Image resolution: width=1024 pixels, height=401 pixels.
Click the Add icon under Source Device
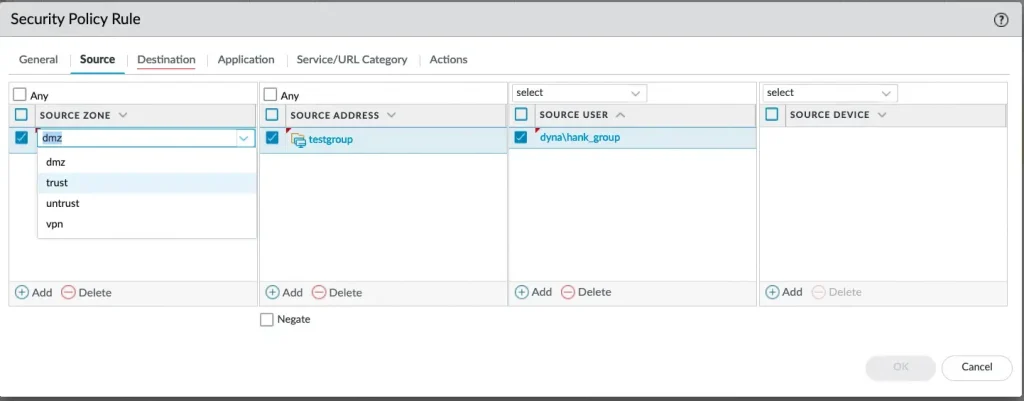[773, 292]
